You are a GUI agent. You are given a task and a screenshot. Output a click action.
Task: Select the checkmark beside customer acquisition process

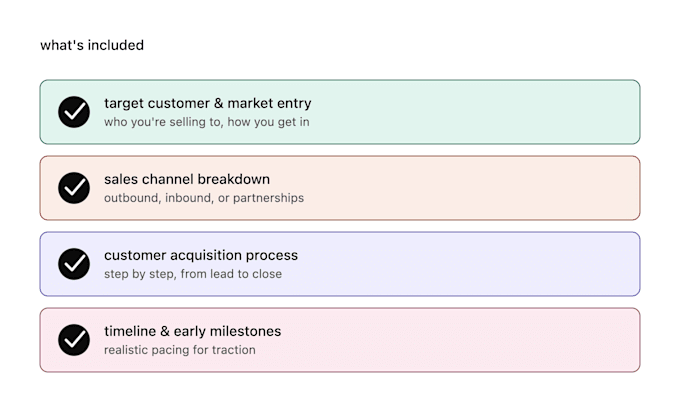click(x=74, y=264)
